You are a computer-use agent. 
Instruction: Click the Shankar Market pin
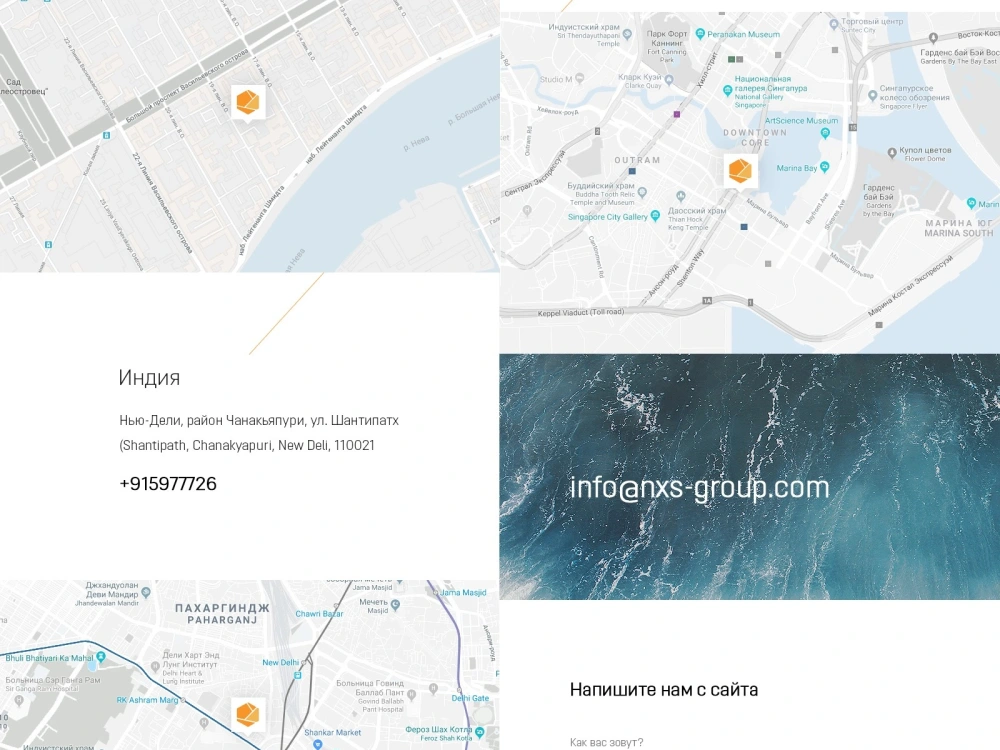[318, 744]
